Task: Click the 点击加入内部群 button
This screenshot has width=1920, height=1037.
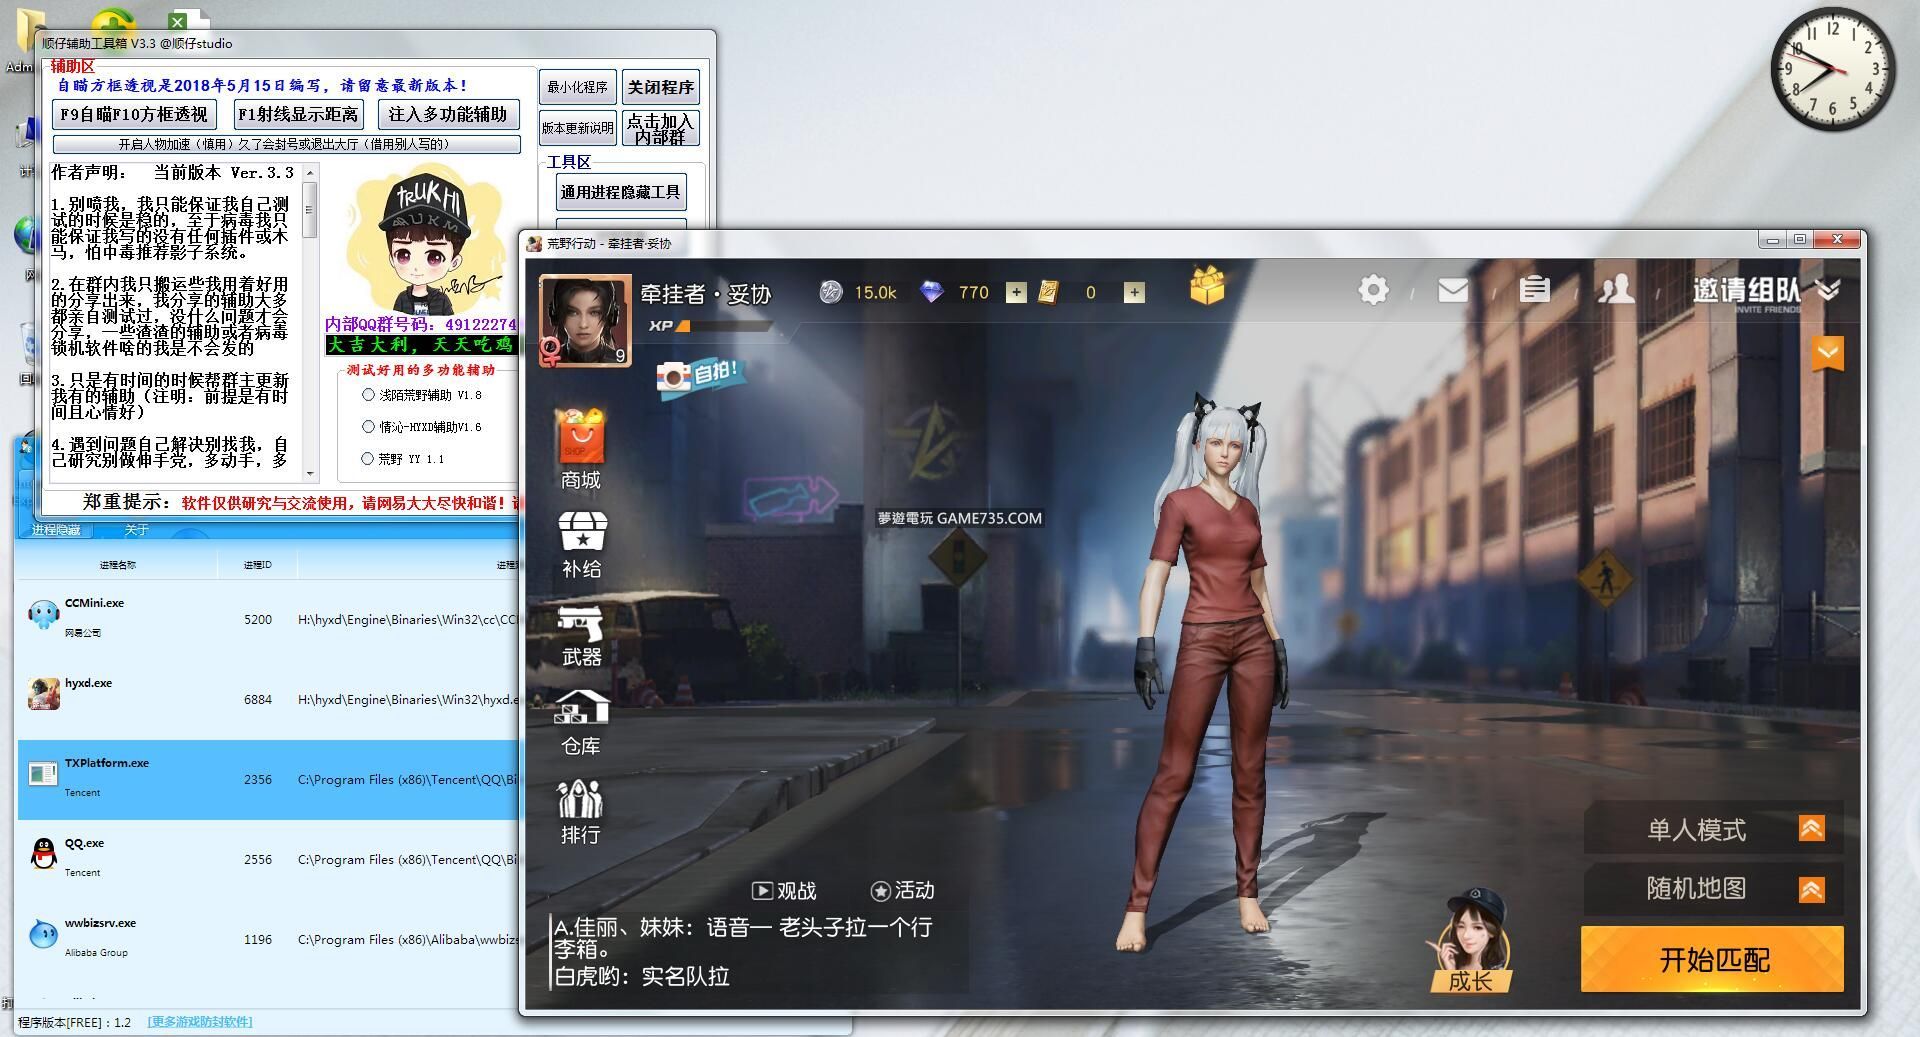Action: tap(660, 128)
